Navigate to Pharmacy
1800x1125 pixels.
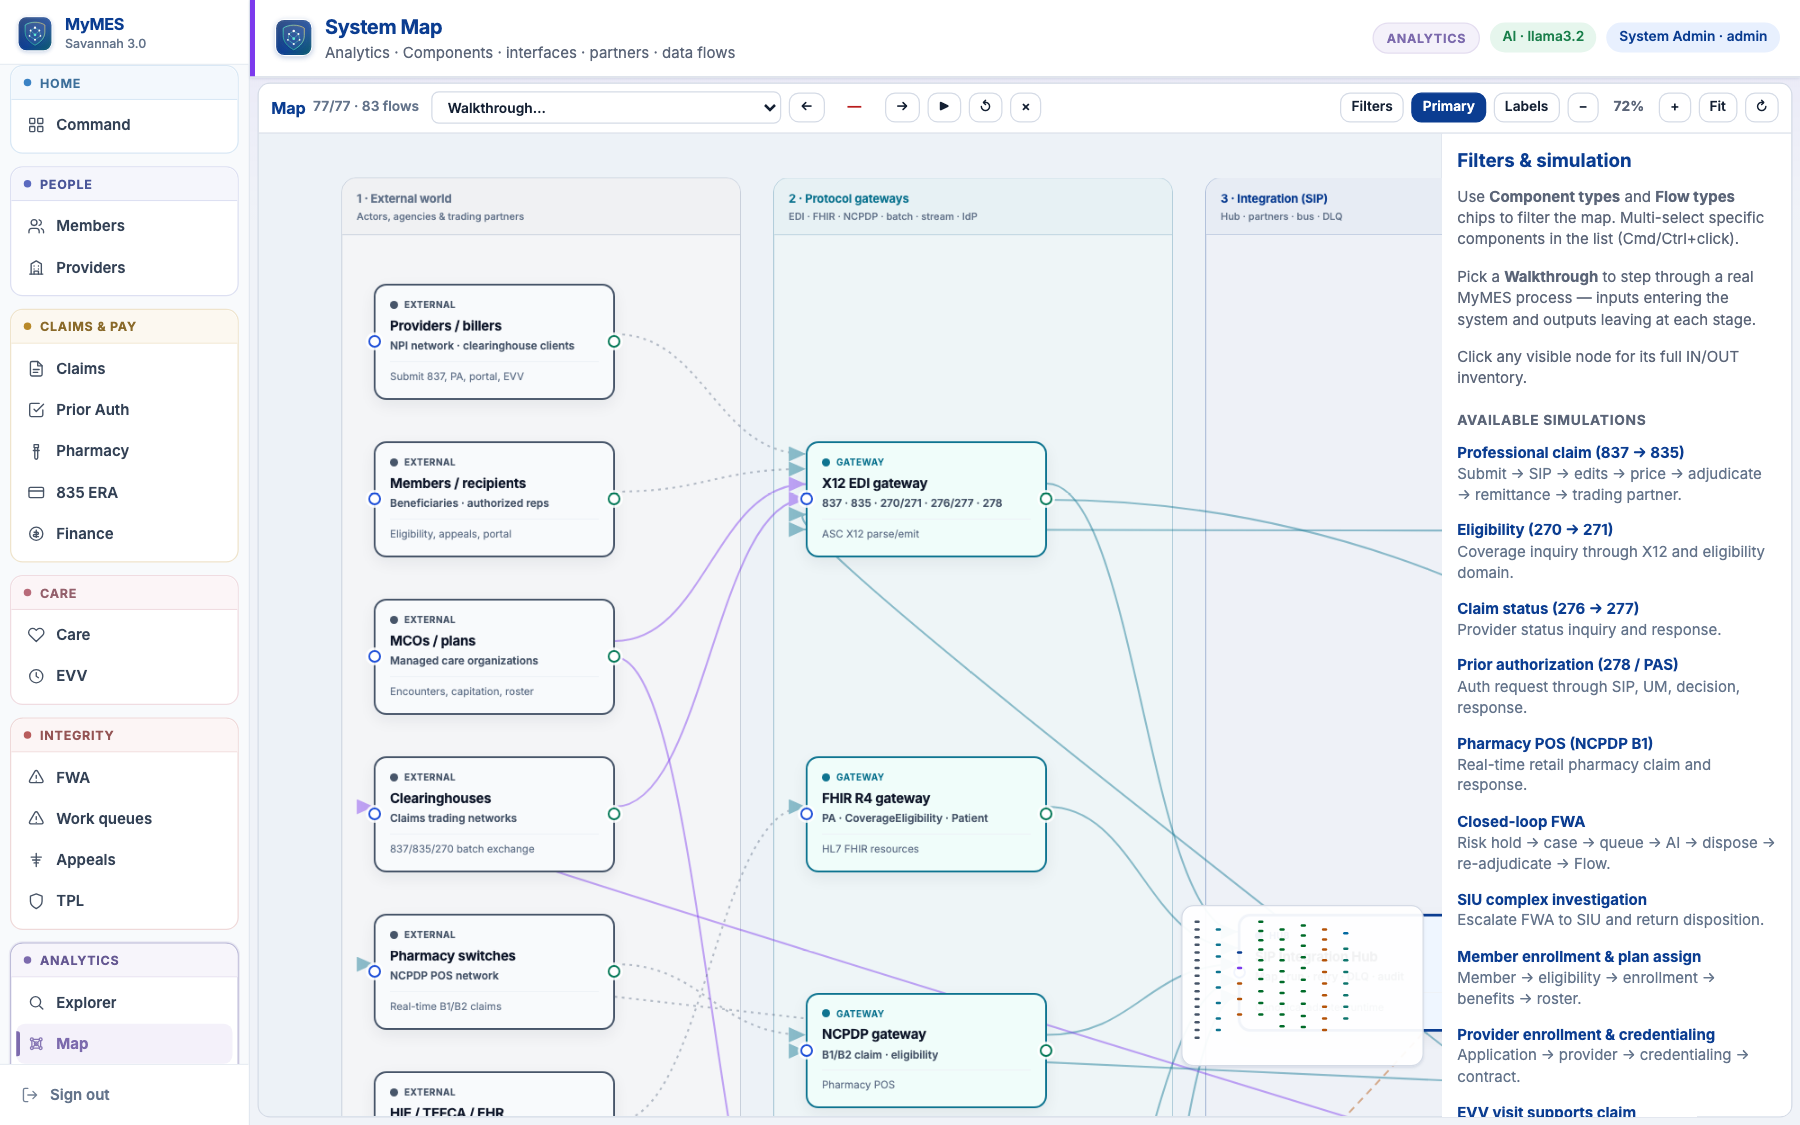coord(124,451)
